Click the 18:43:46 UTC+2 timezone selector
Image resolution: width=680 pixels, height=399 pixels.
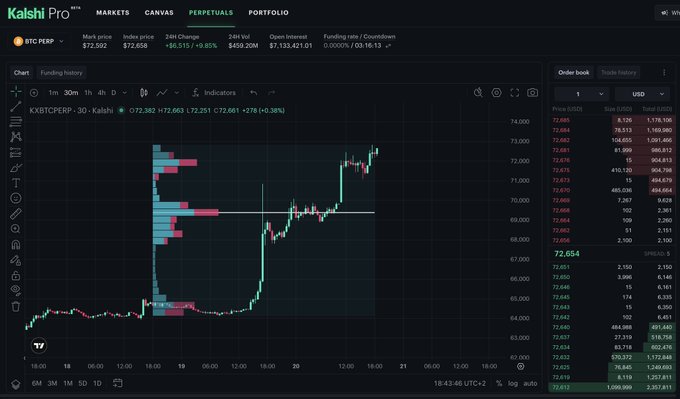click(x=460, y=383)
